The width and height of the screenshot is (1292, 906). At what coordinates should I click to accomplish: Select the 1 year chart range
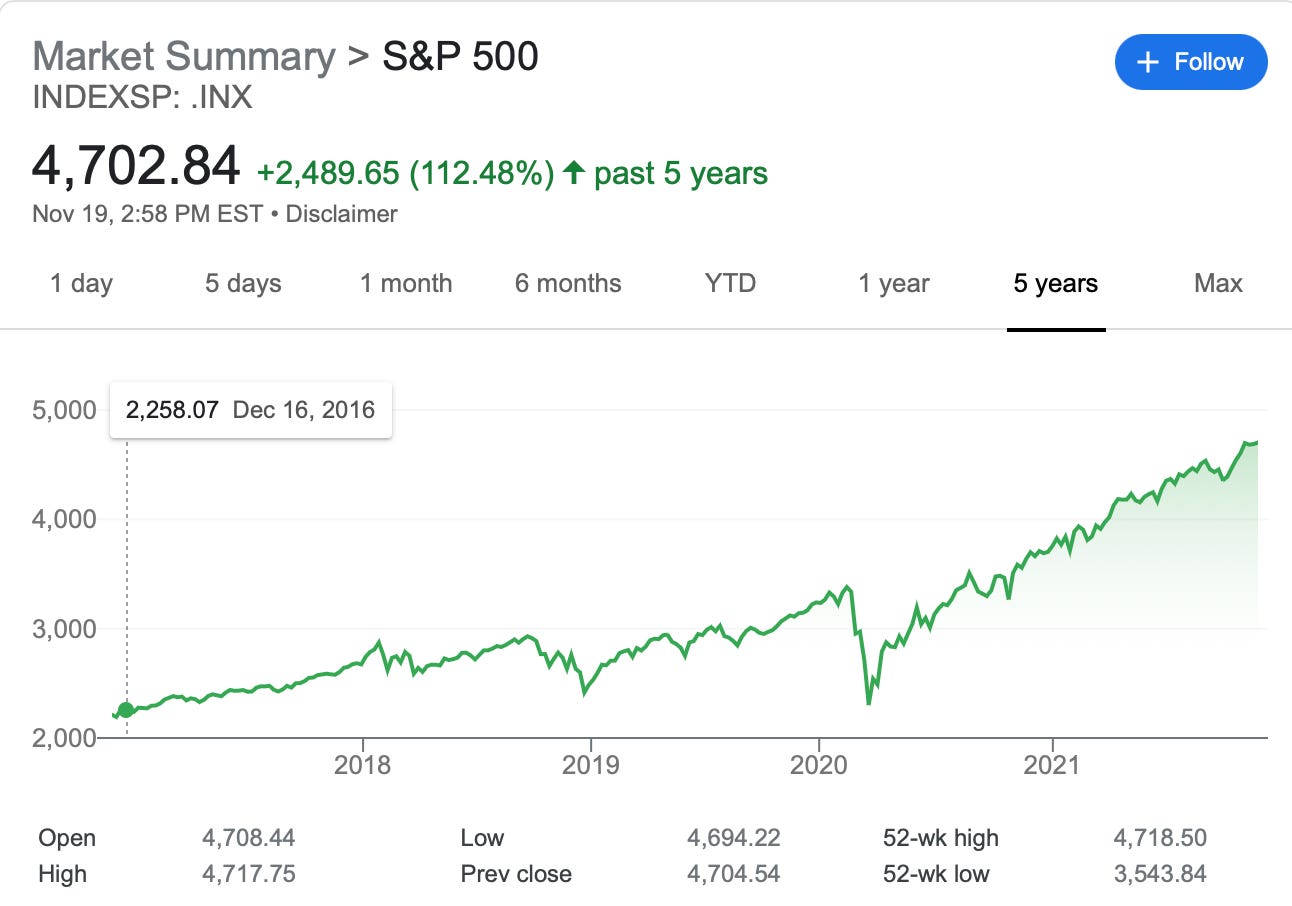pyautogui.click(x=892, y=283)
